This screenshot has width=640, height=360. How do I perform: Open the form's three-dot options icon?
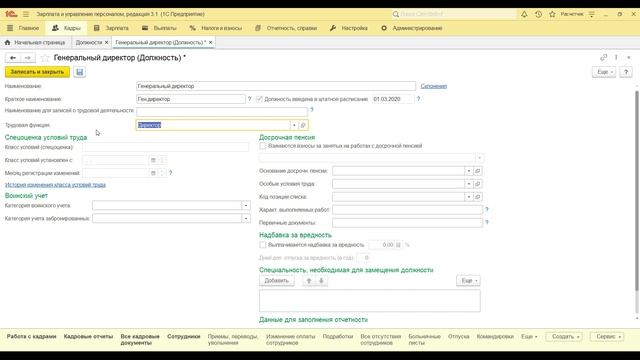pyautogui.click(x=616, y=58)
